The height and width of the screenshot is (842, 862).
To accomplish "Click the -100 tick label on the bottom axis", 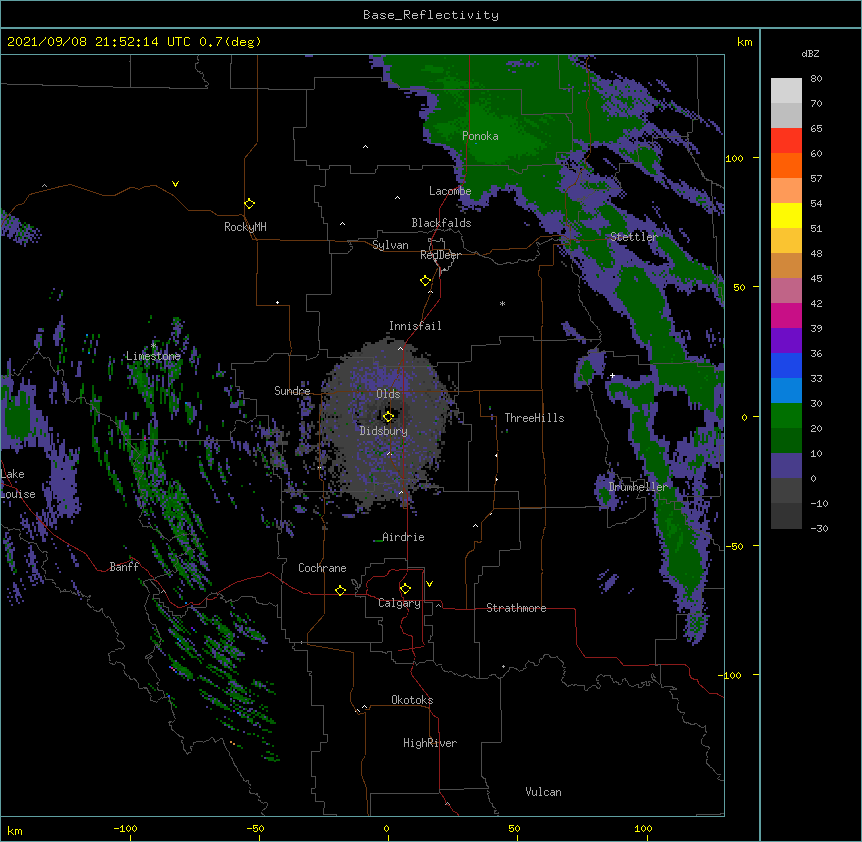I will tap(125, 829).
